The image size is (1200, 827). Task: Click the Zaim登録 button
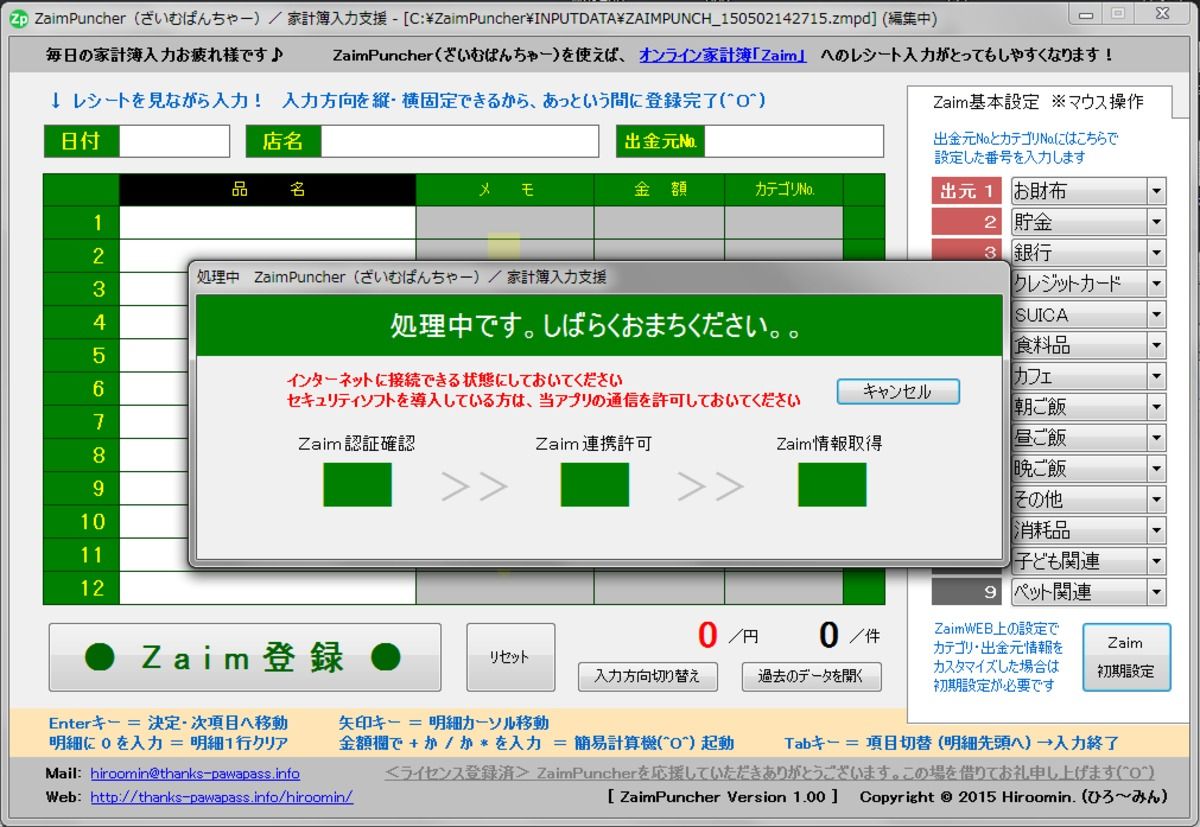coord(245,657)
